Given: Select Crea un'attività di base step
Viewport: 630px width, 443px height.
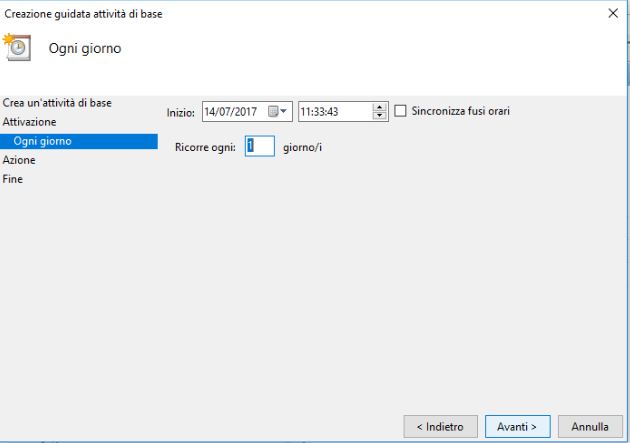Looking at the screenshot, I should coord(57,103).
